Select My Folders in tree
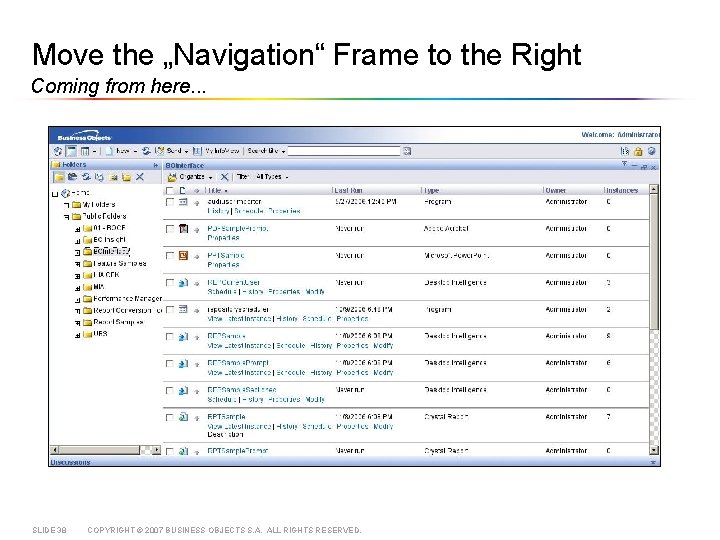Image resolution: width=720 pixels, height=540 pixels. pos(98,205)
